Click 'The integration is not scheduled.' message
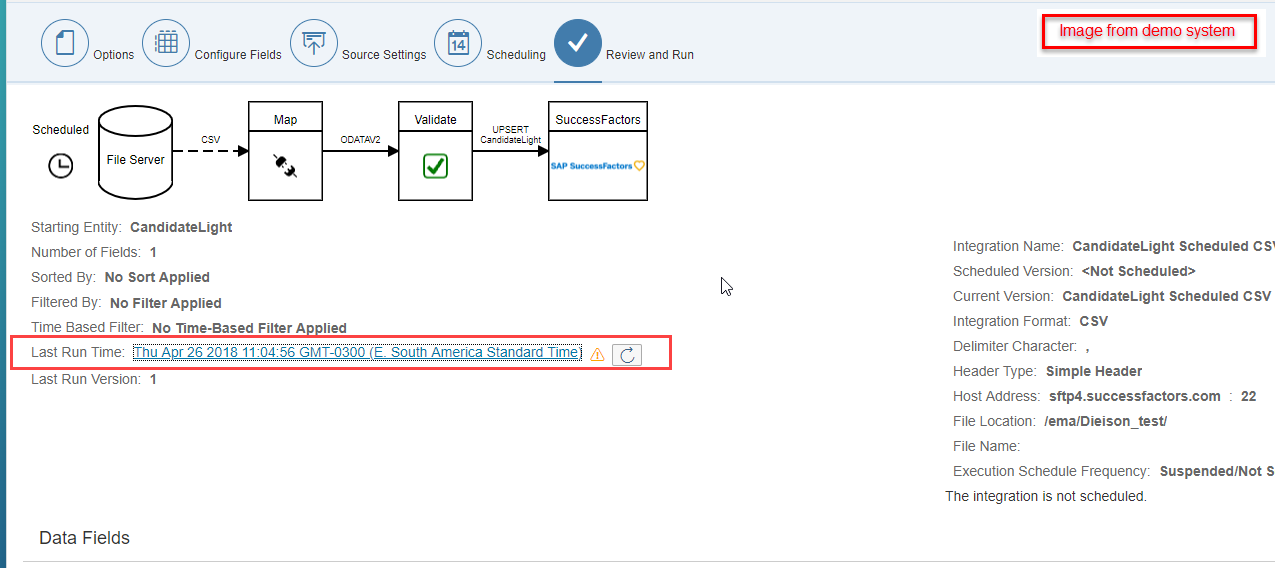Viewport: 1275px width, 568px height. click(x=1046, y=496)
